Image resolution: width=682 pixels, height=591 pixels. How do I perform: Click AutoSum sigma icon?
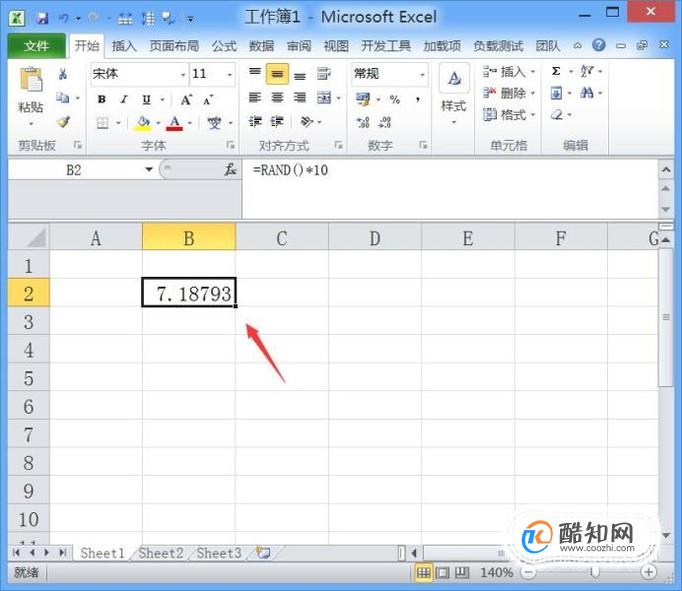point(556,71)
